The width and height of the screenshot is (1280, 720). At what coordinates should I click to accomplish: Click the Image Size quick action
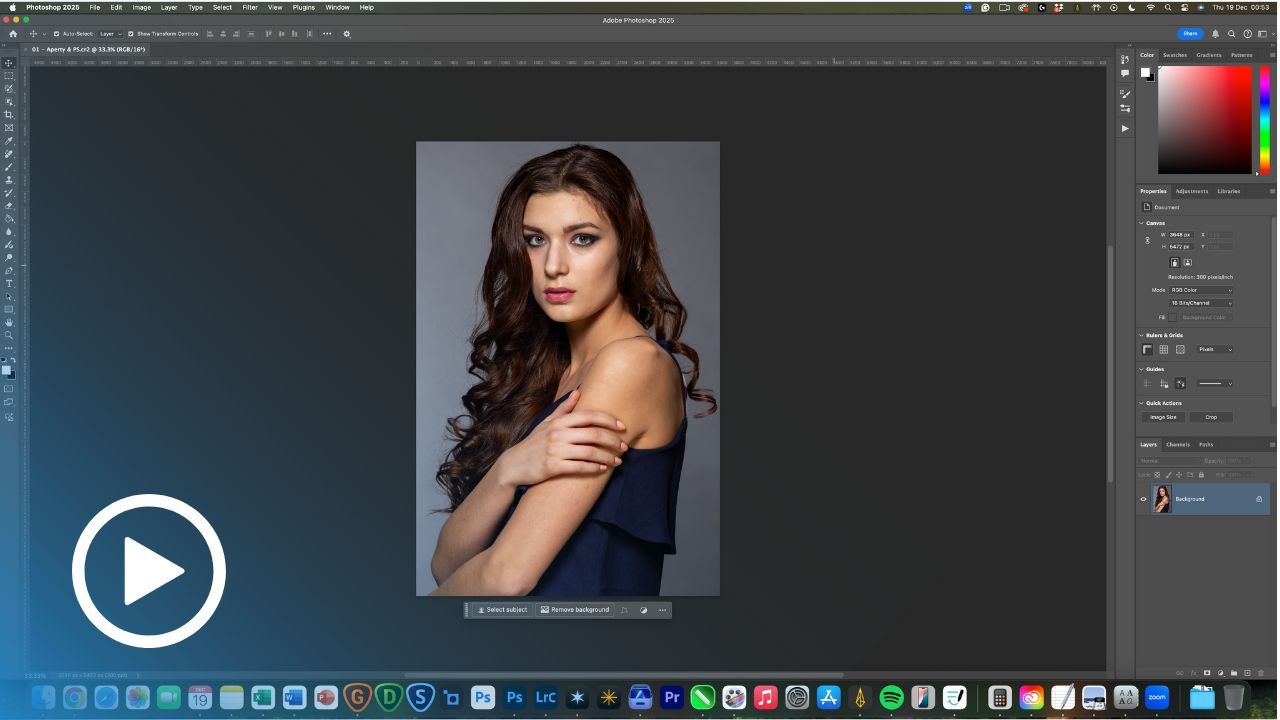click(1163, 417)
